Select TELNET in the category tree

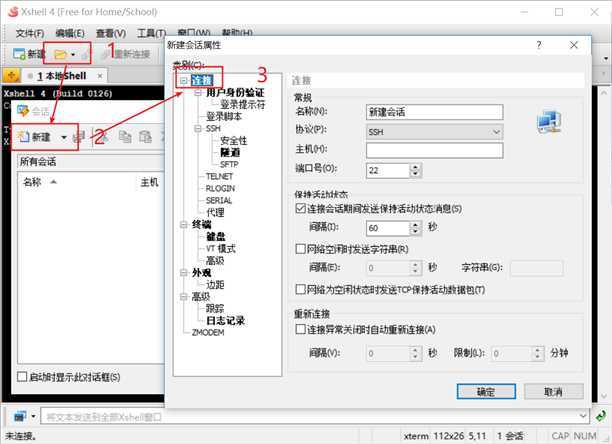pyautogui.click(x=219, y=176)
